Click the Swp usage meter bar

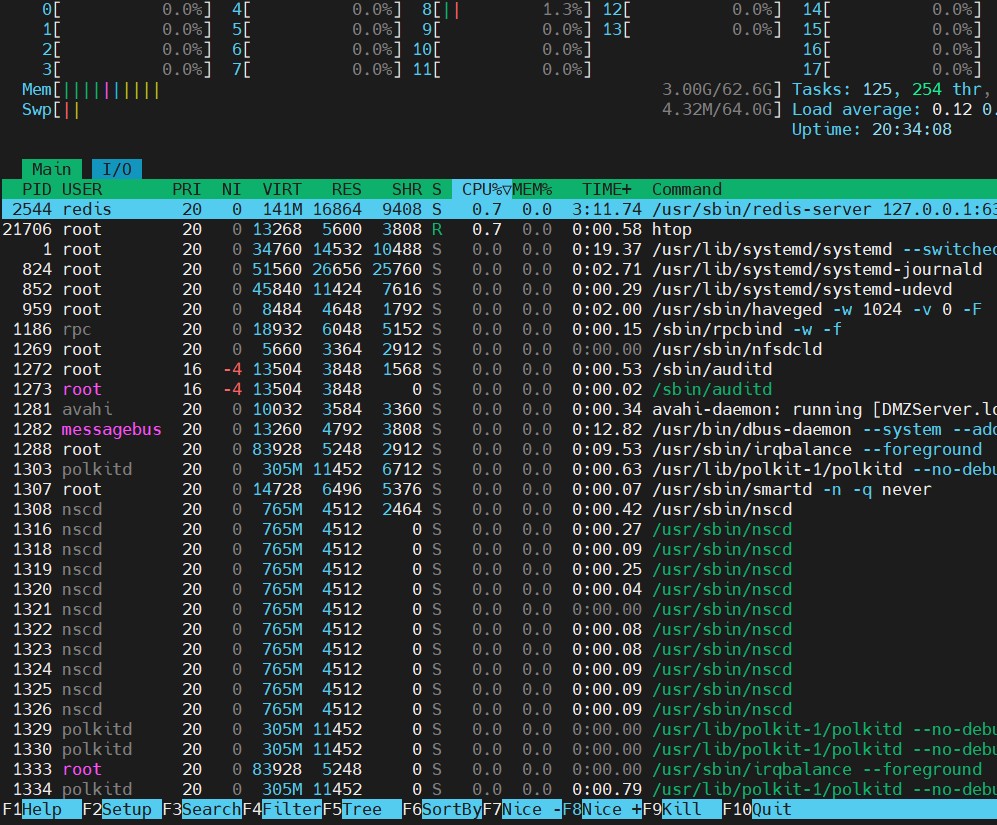401,109
